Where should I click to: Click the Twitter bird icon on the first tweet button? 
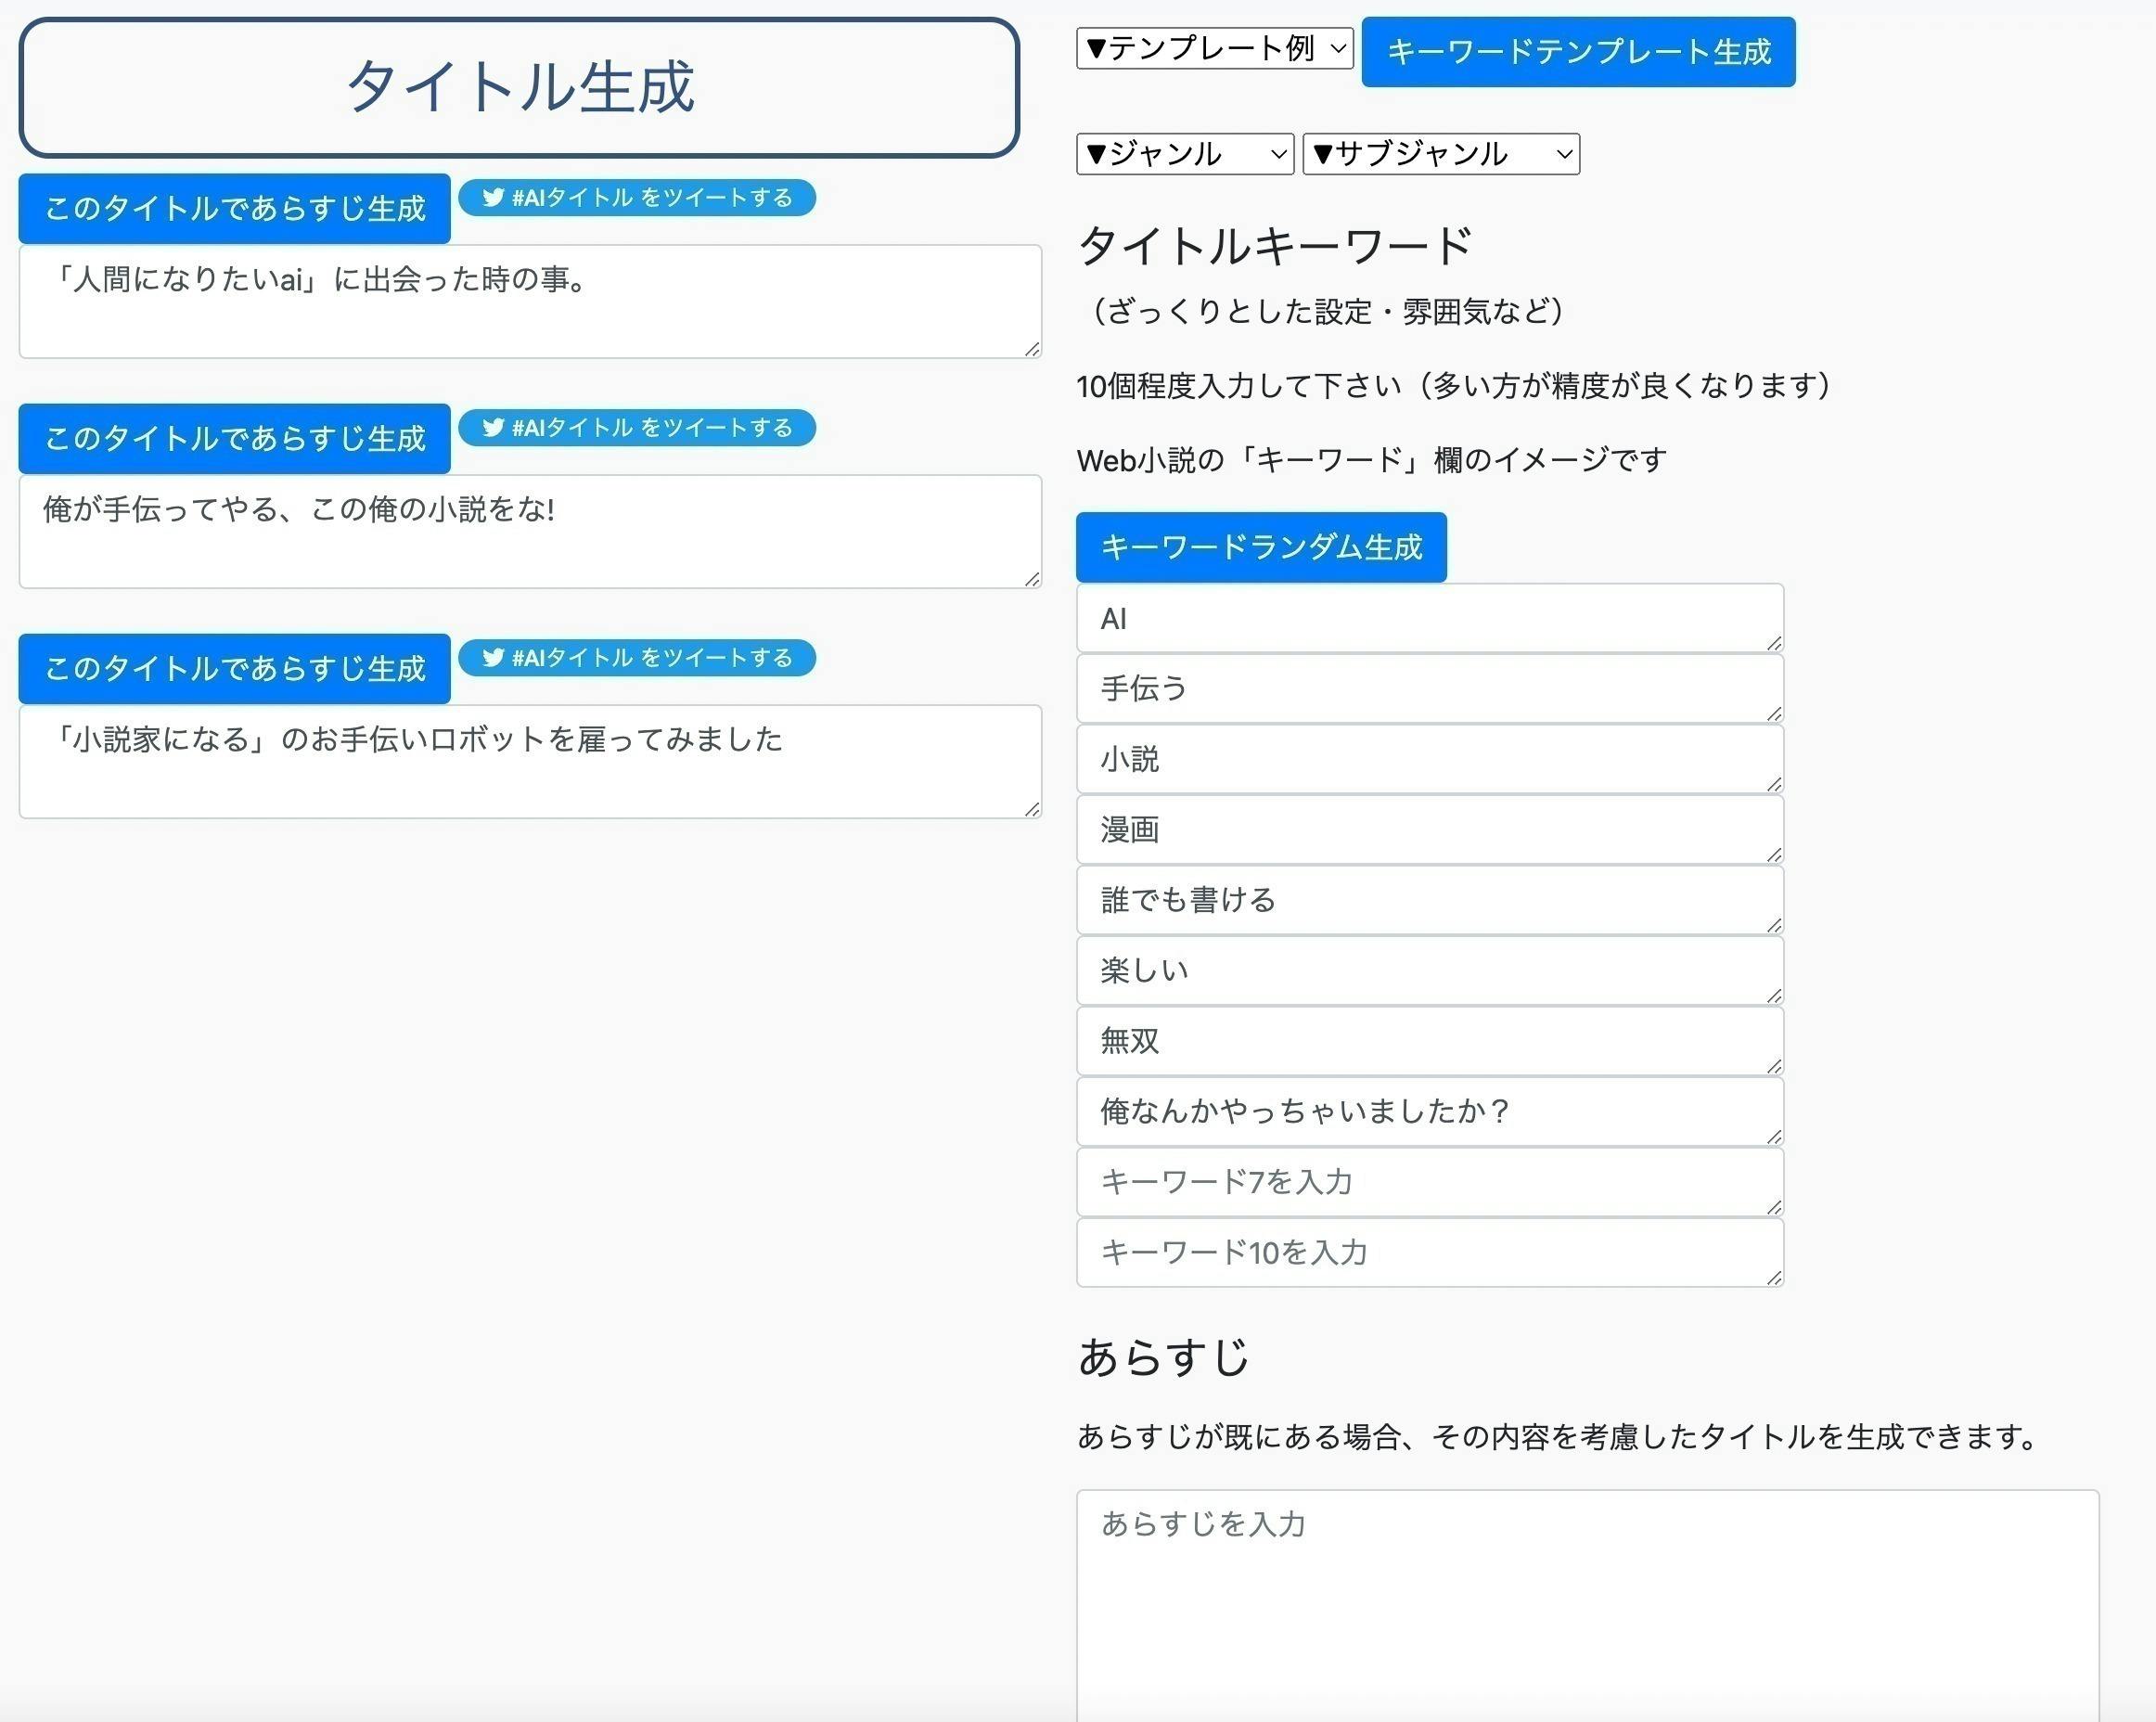[x=492, y=198]
